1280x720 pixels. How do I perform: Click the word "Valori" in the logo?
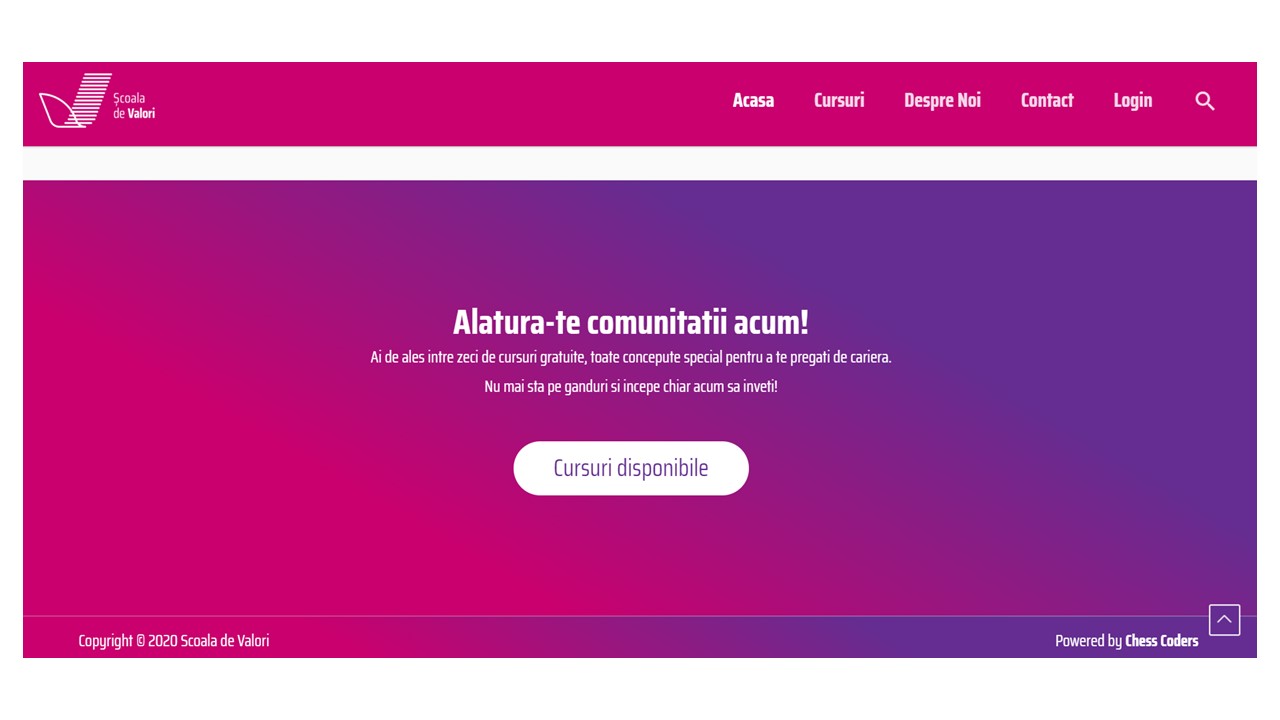[x=141, y=114]
